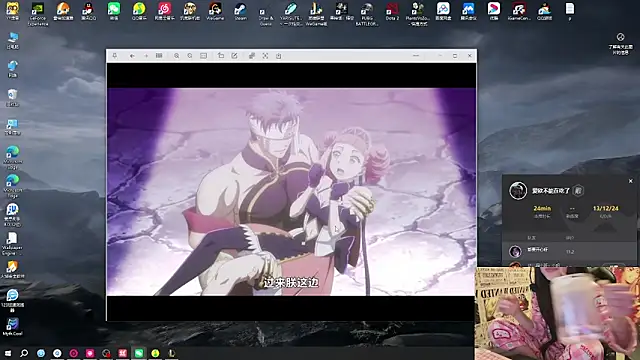The width and height of the screenshot is (640, 360).
Task: Click the player avatar in popup panel
Action: pos(518,191)
